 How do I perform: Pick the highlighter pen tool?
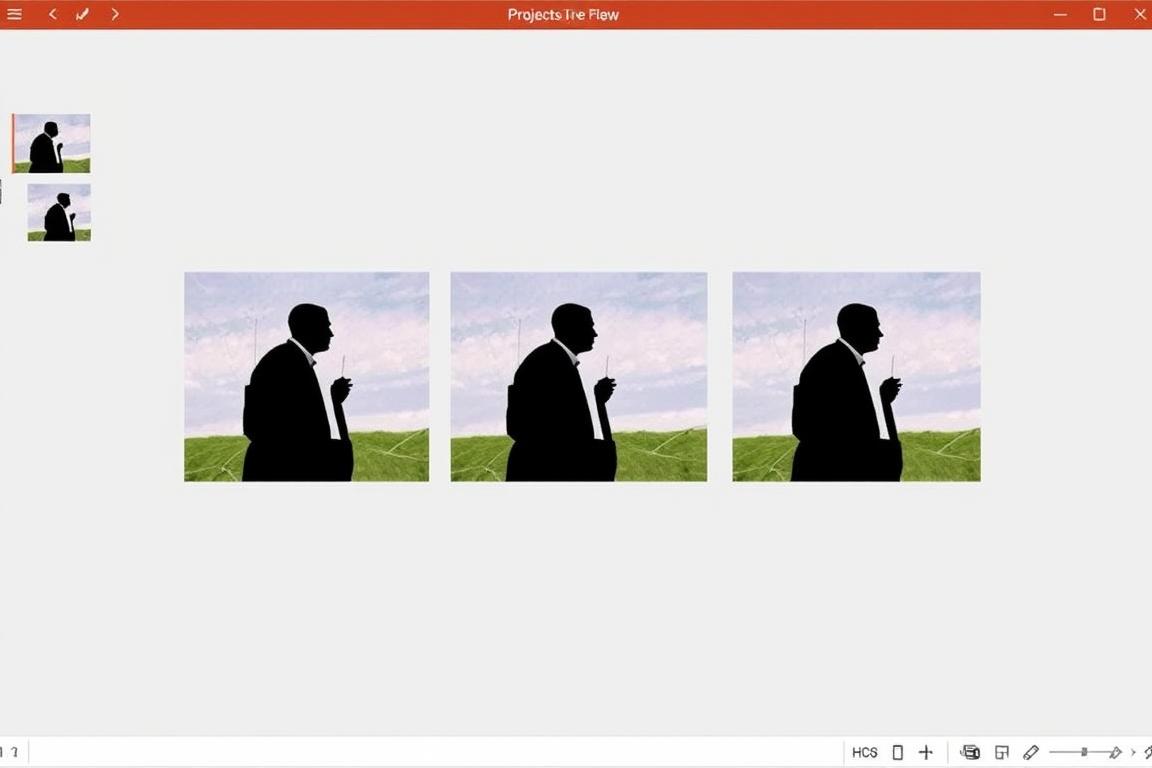1031,751
